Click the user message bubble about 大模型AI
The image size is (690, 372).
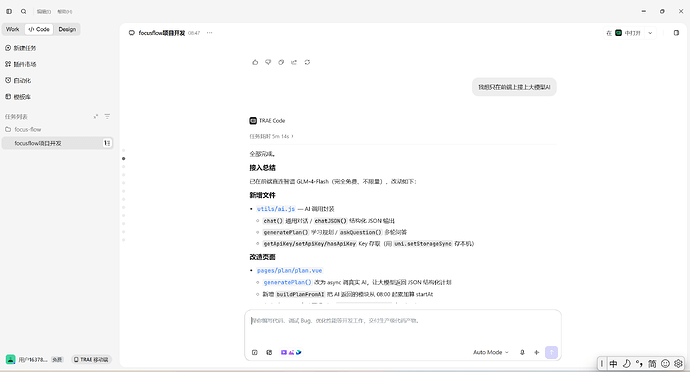tap(514, 87)
